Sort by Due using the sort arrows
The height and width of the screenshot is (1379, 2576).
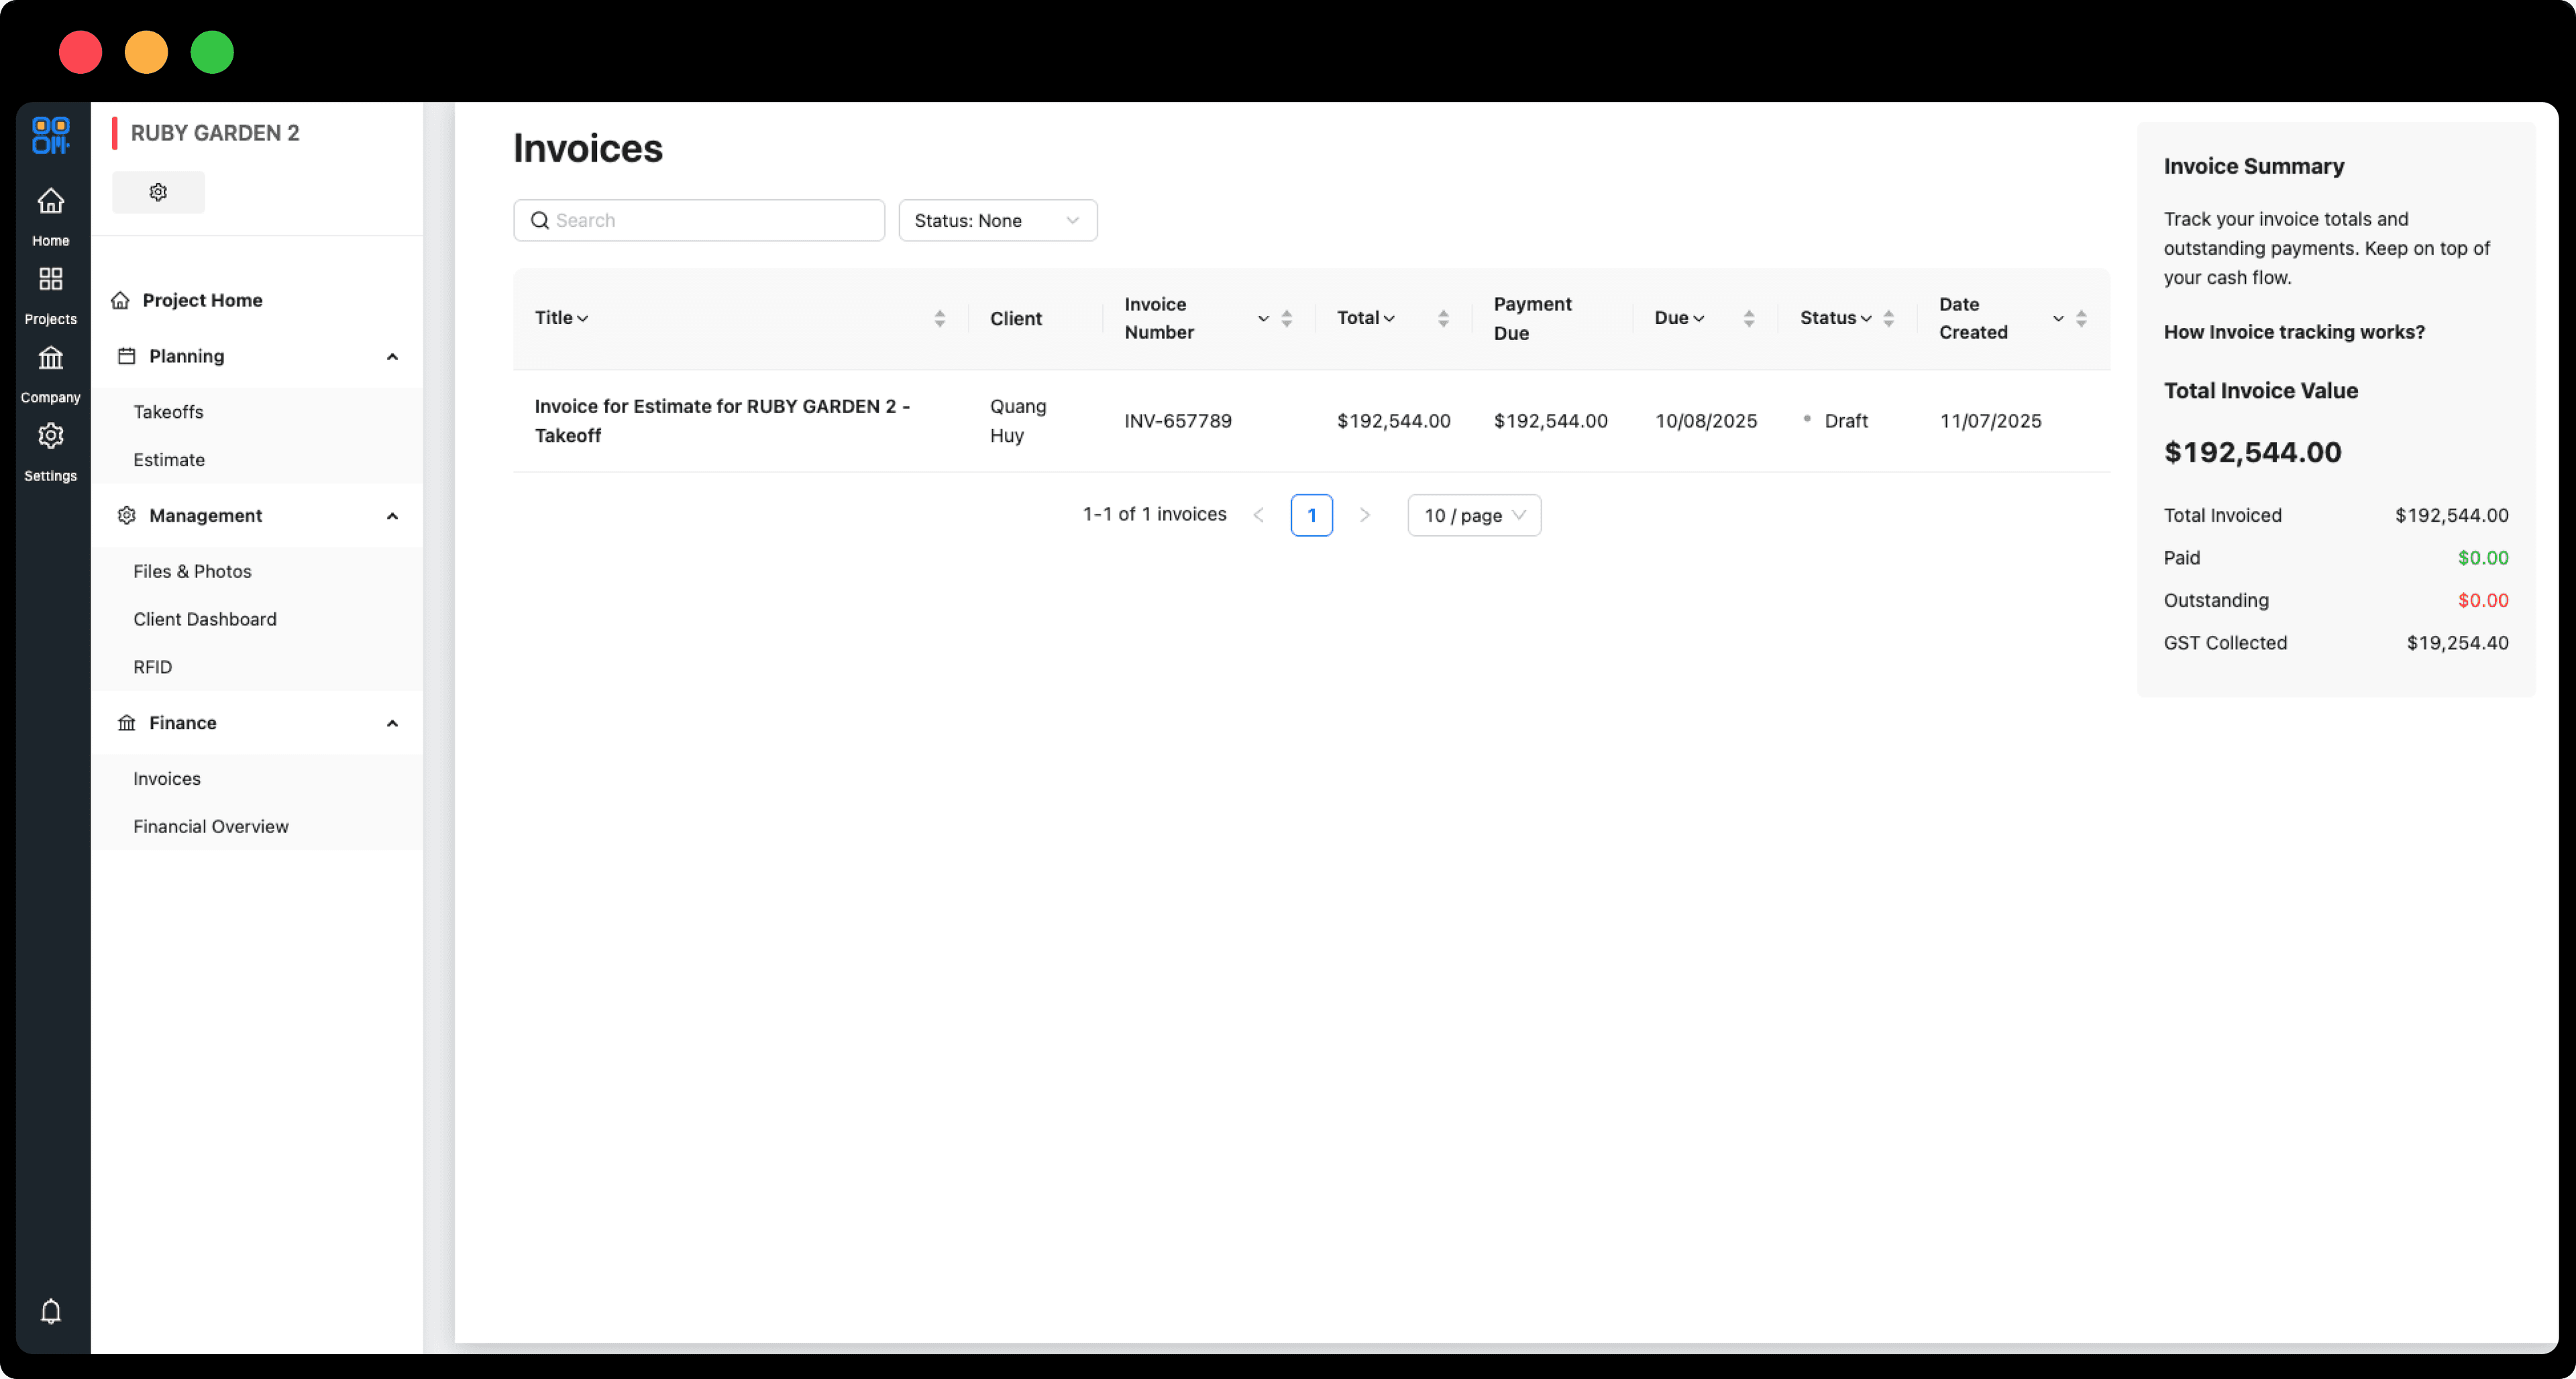1748,318
